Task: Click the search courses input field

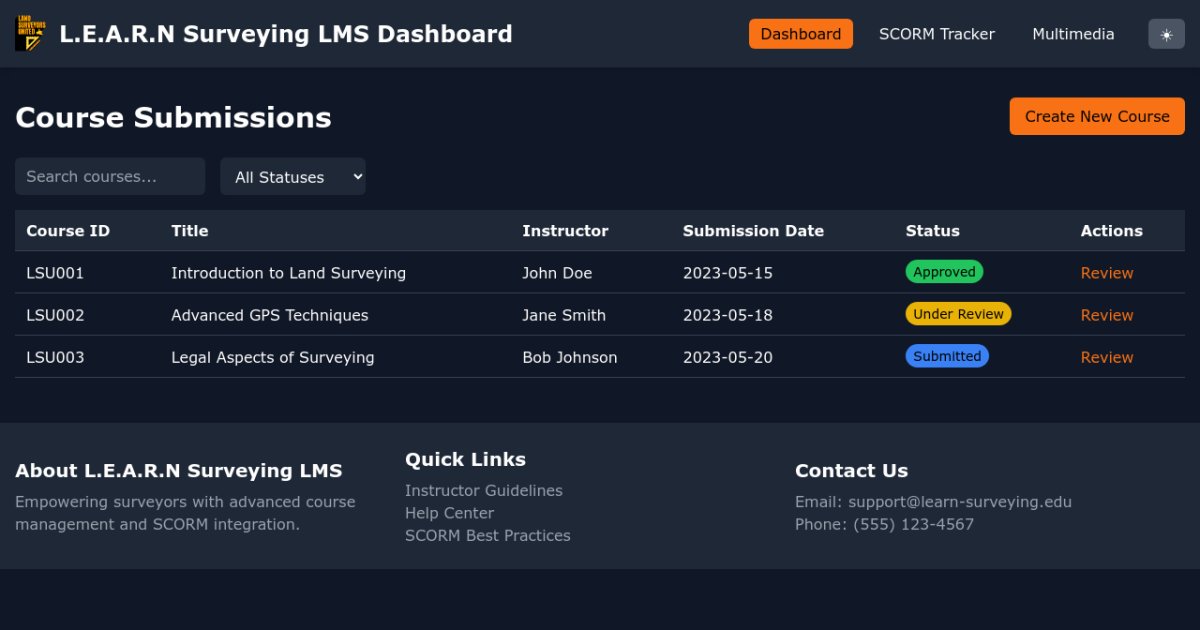Action: [110, 176]
